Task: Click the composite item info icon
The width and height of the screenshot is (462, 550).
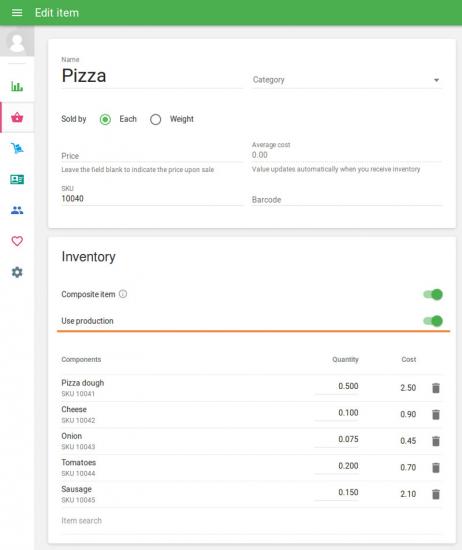Action: [x=123, y=294]
